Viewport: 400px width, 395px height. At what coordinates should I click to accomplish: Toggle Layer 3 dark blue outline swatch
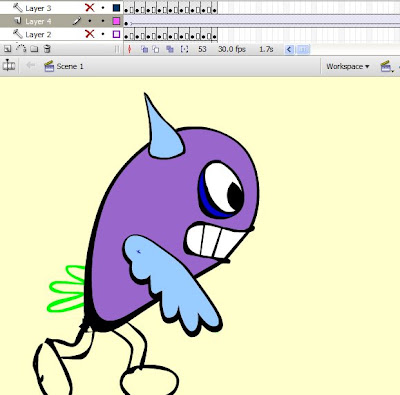(x=116, y=8)
